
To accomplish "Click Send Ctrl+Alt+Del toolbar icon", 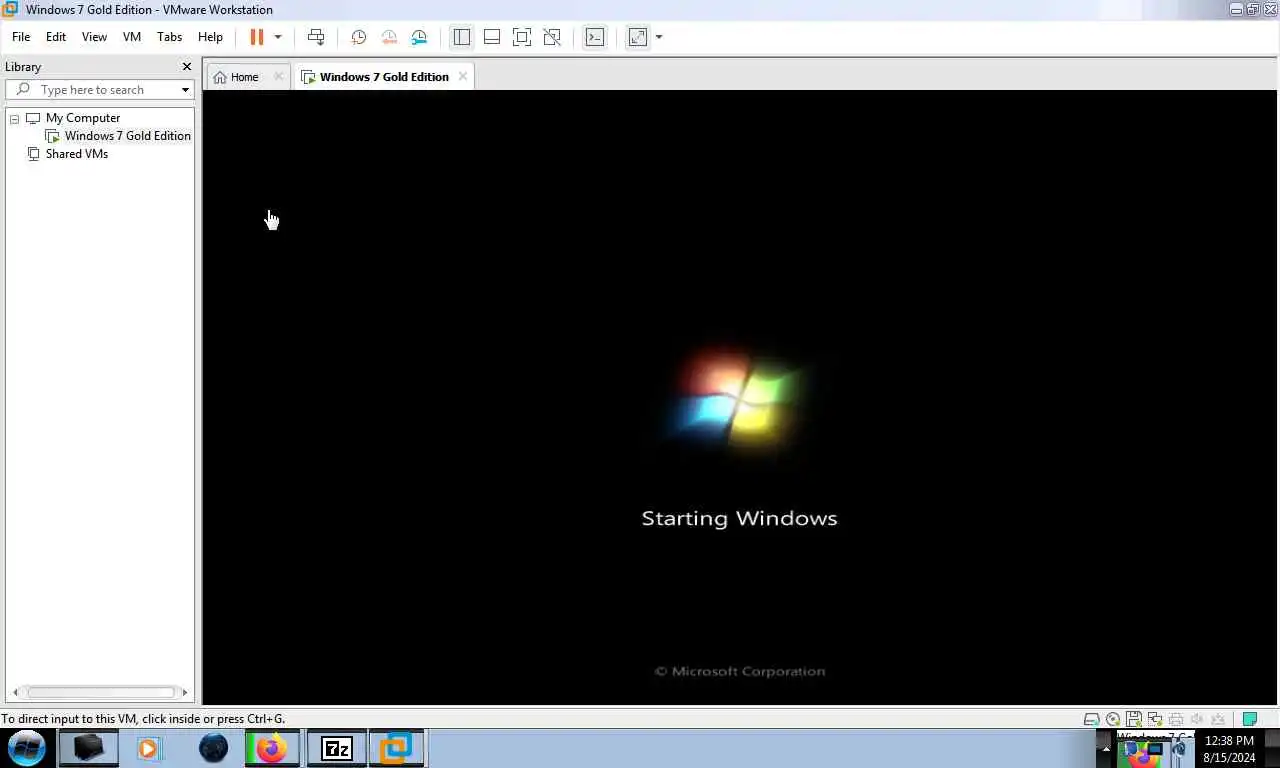I will 316,37.
